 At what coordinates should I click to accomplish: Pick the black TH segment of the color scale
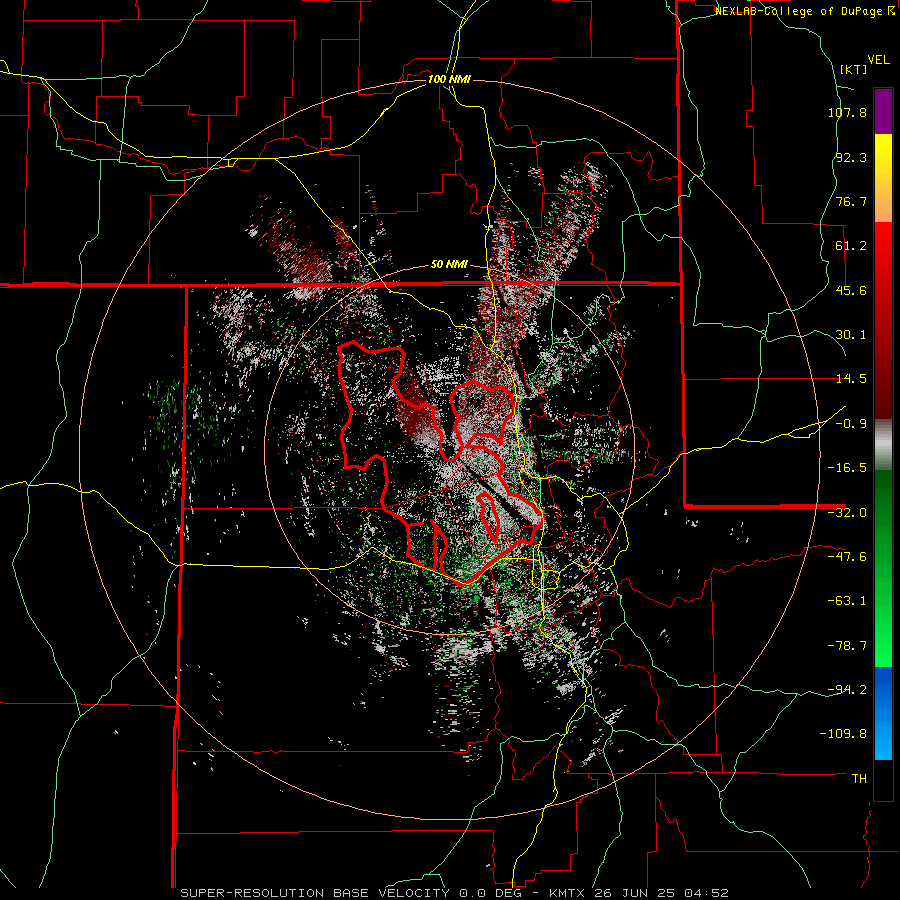[883, 779]
